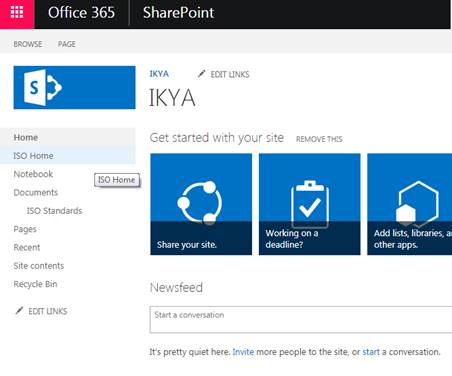This screenshot has width=452, height=376.
Task: Click the pencil icon beside top EDIT LINKS
Action: (201, 74)
